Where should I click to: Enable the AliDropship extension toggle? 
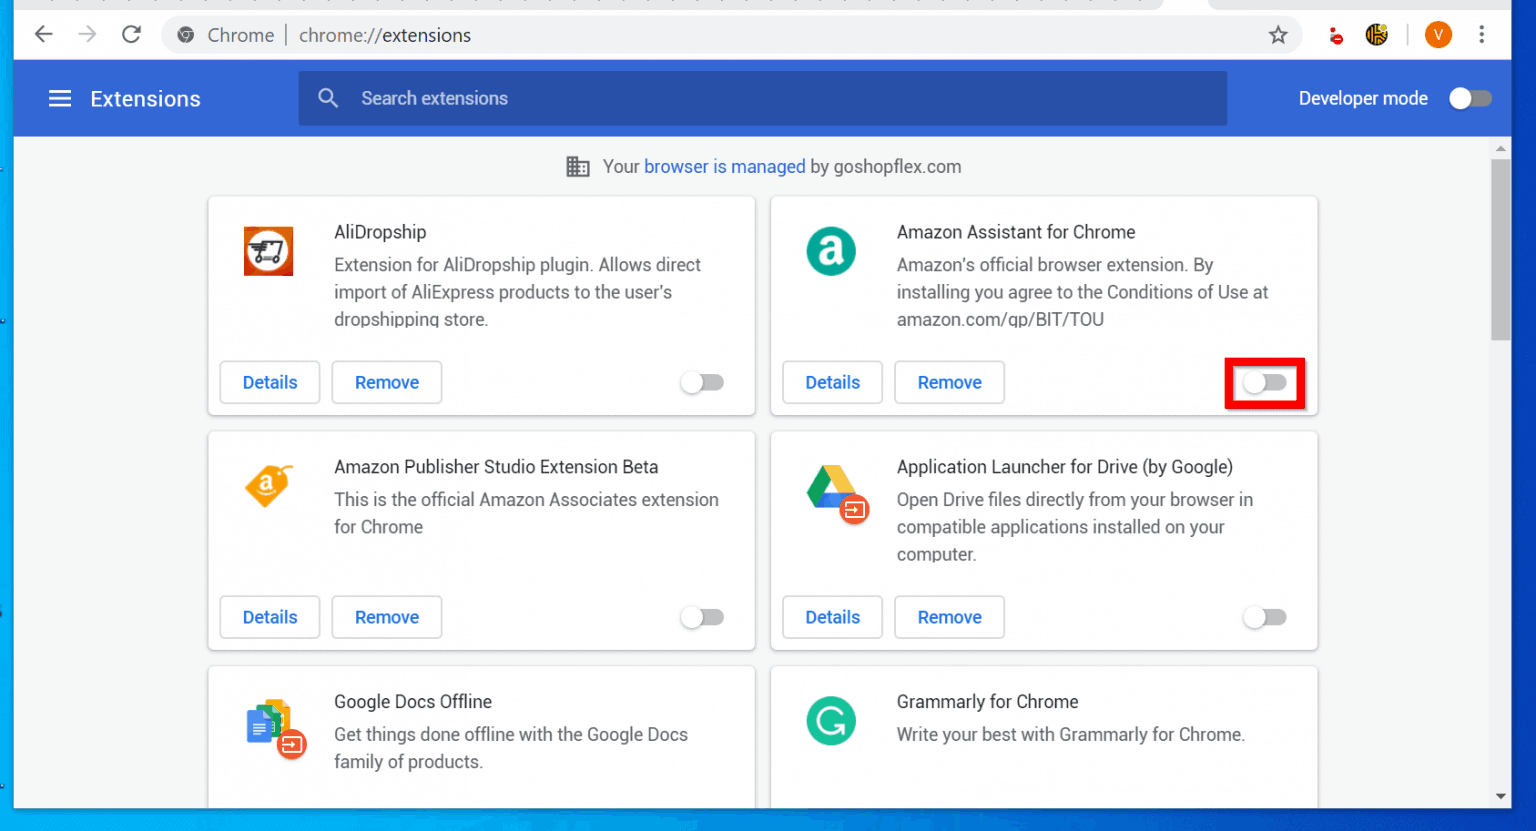702,382
